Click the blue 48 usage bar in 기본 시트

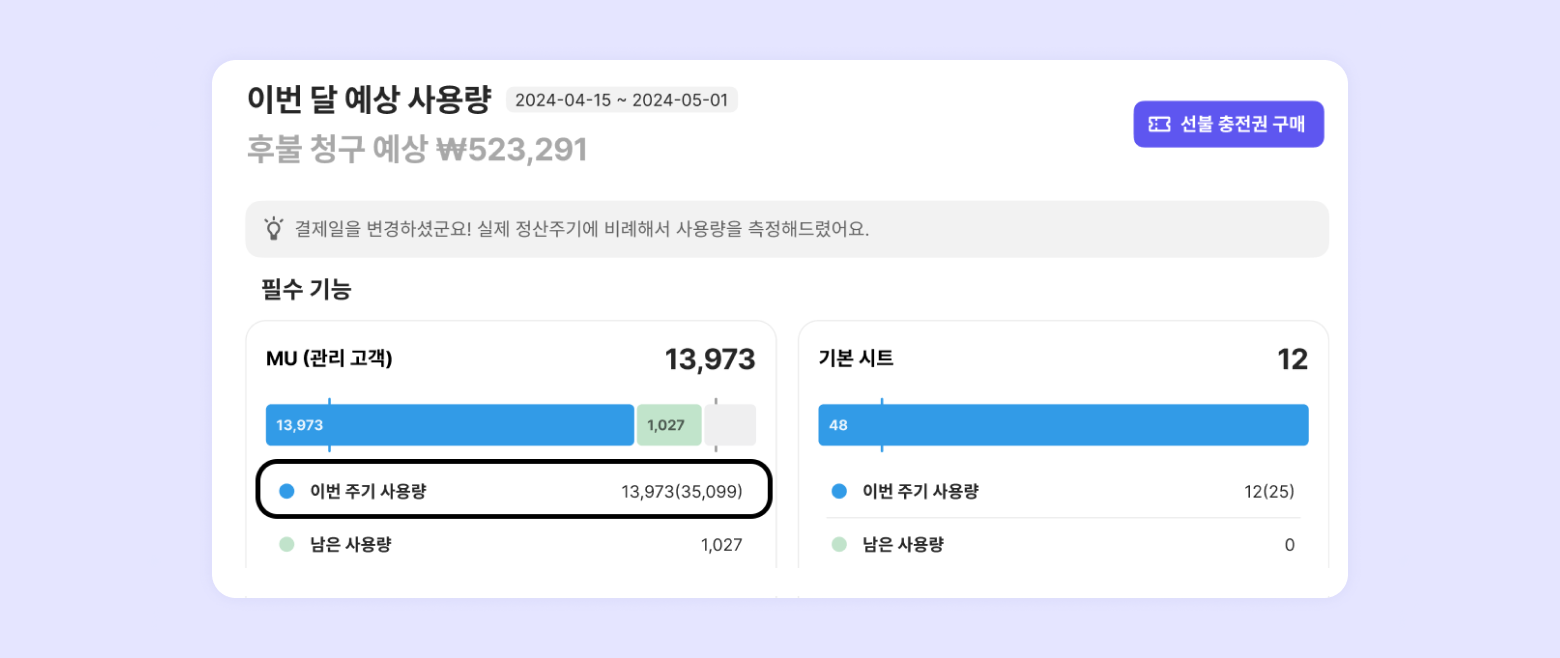(1063, 425)
